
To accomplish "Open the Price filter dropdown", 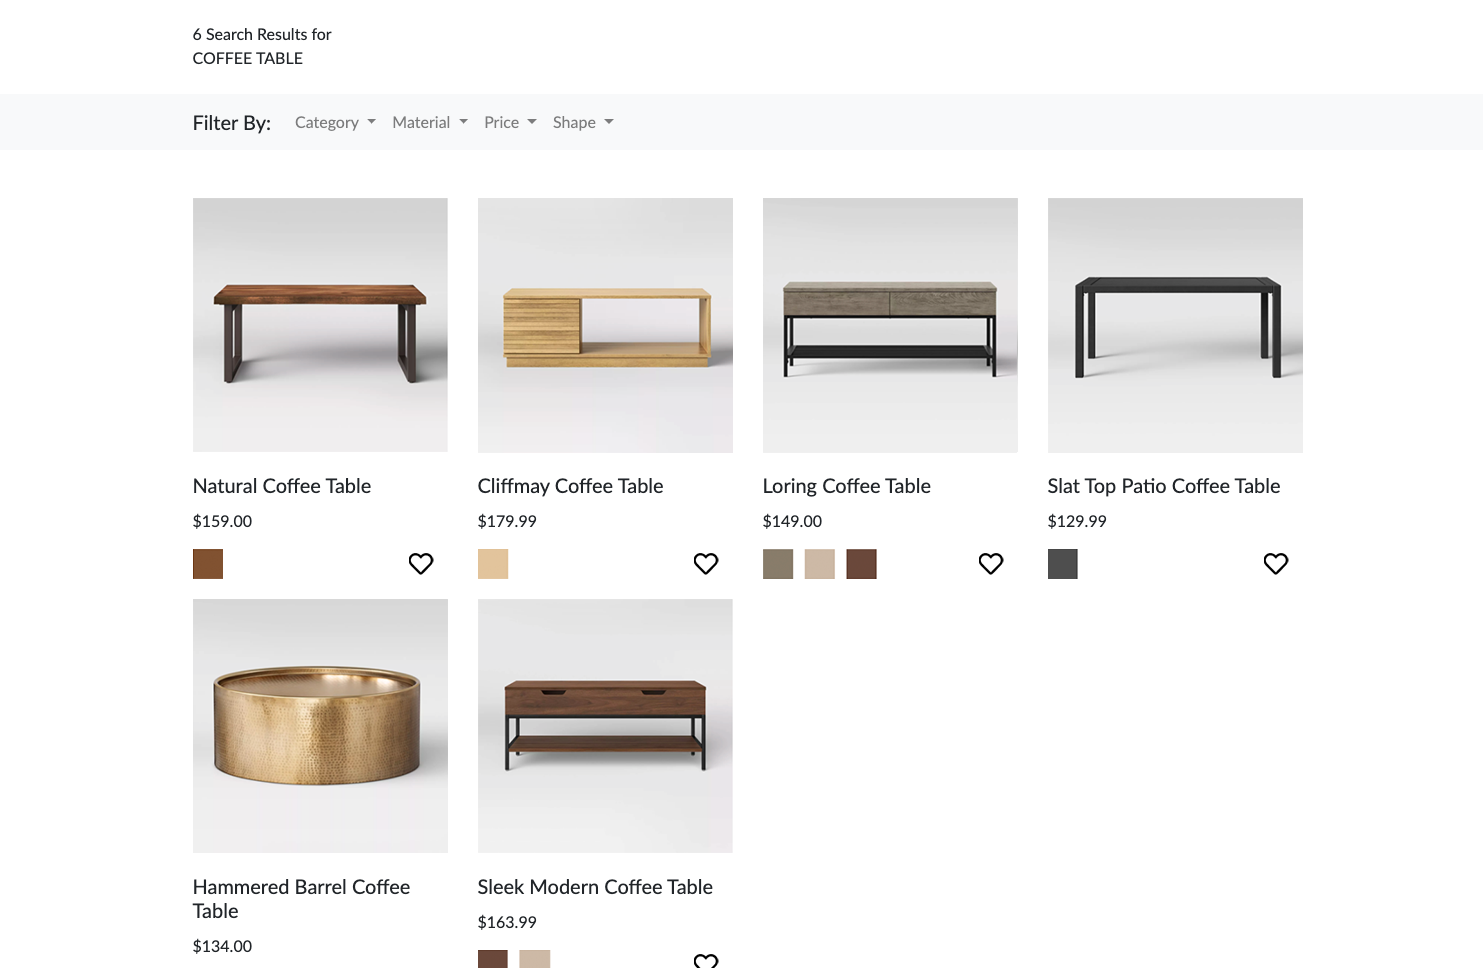I will 510,122.
